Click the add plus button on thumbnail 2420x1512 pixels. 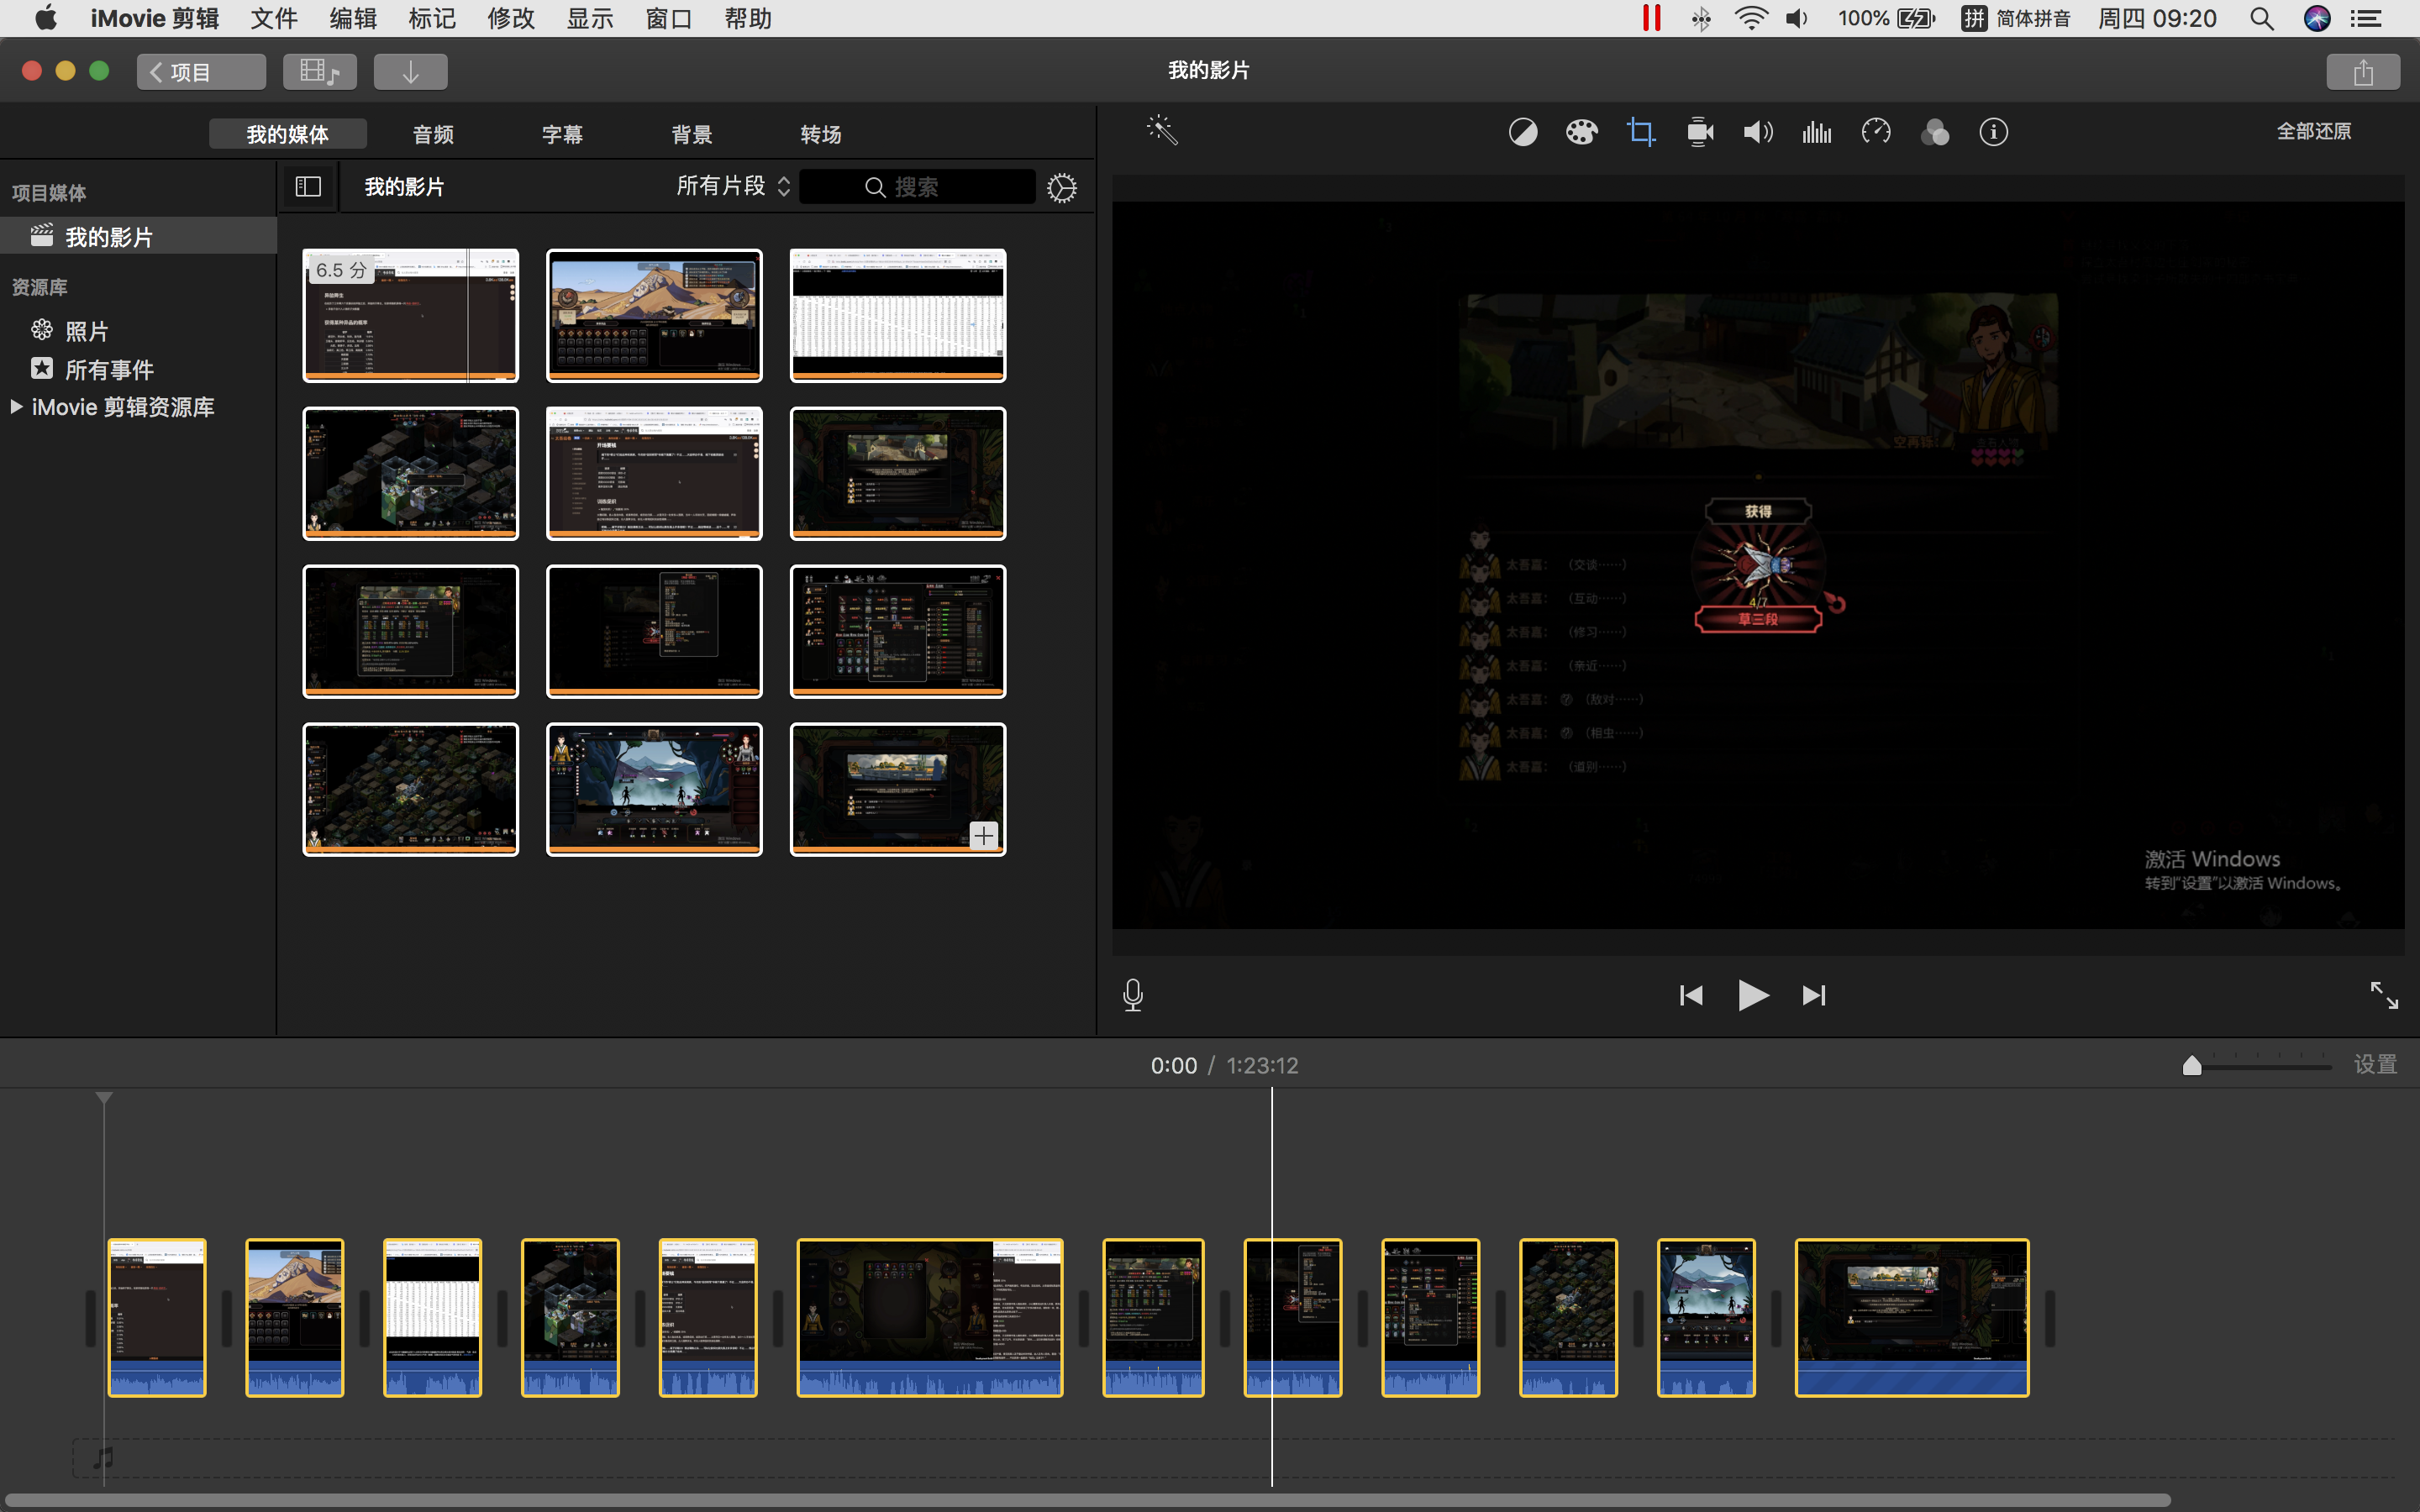[x=984, y=836]
